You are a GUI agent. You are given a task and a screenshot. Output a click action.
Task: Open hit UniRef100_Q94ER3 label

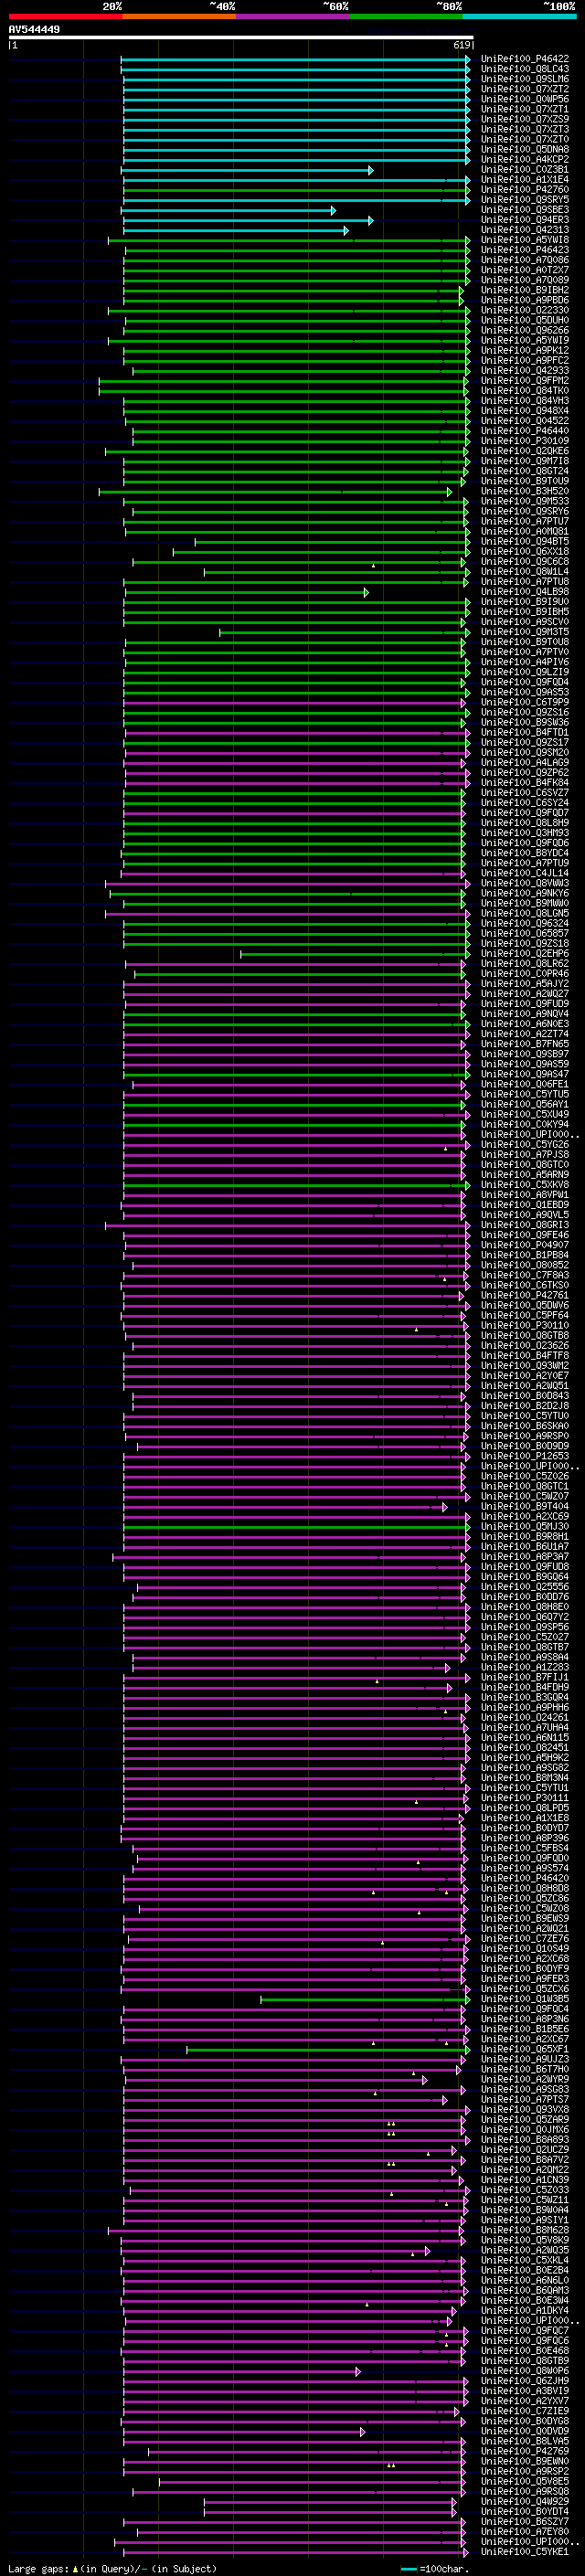[x=525, y=220]
